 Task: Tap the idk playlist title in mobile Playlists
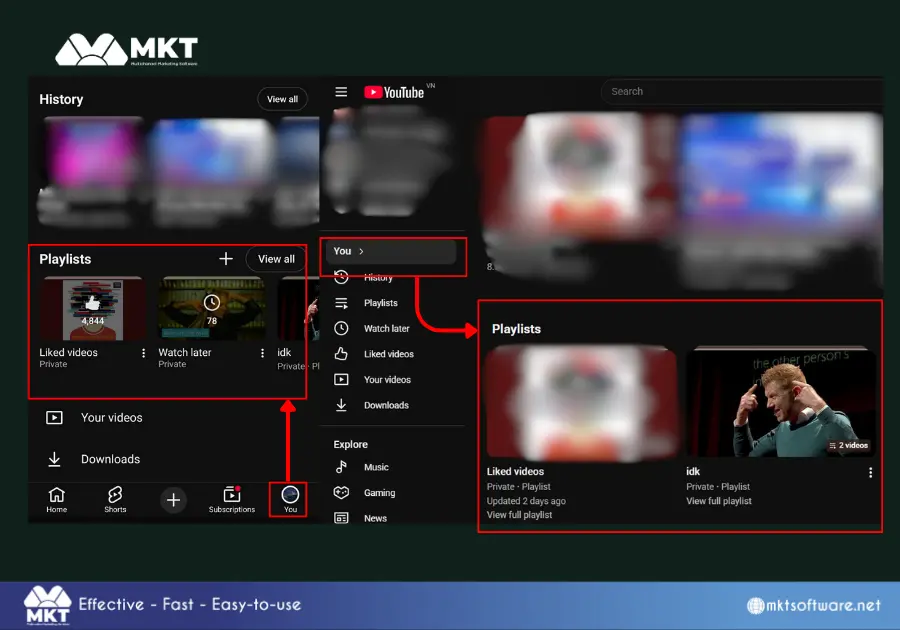point(284,352)
